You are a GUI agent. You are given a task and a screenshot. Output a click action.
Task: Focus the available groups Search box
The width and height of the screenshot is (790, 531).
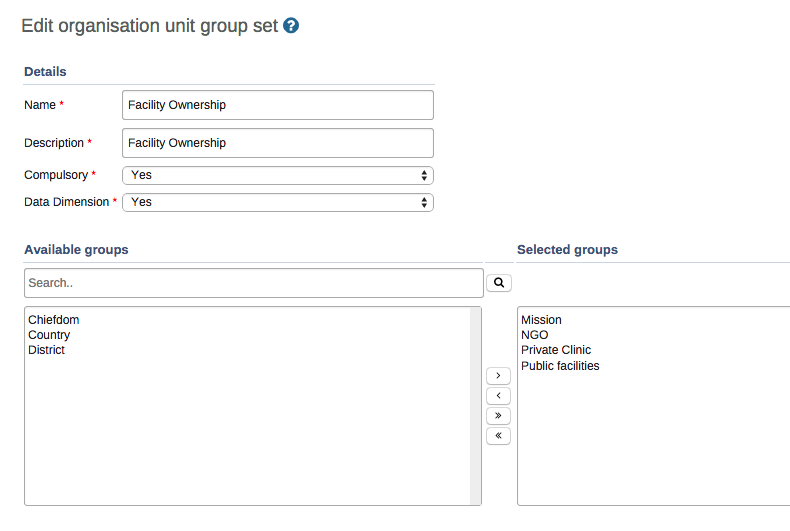[254, 283]
